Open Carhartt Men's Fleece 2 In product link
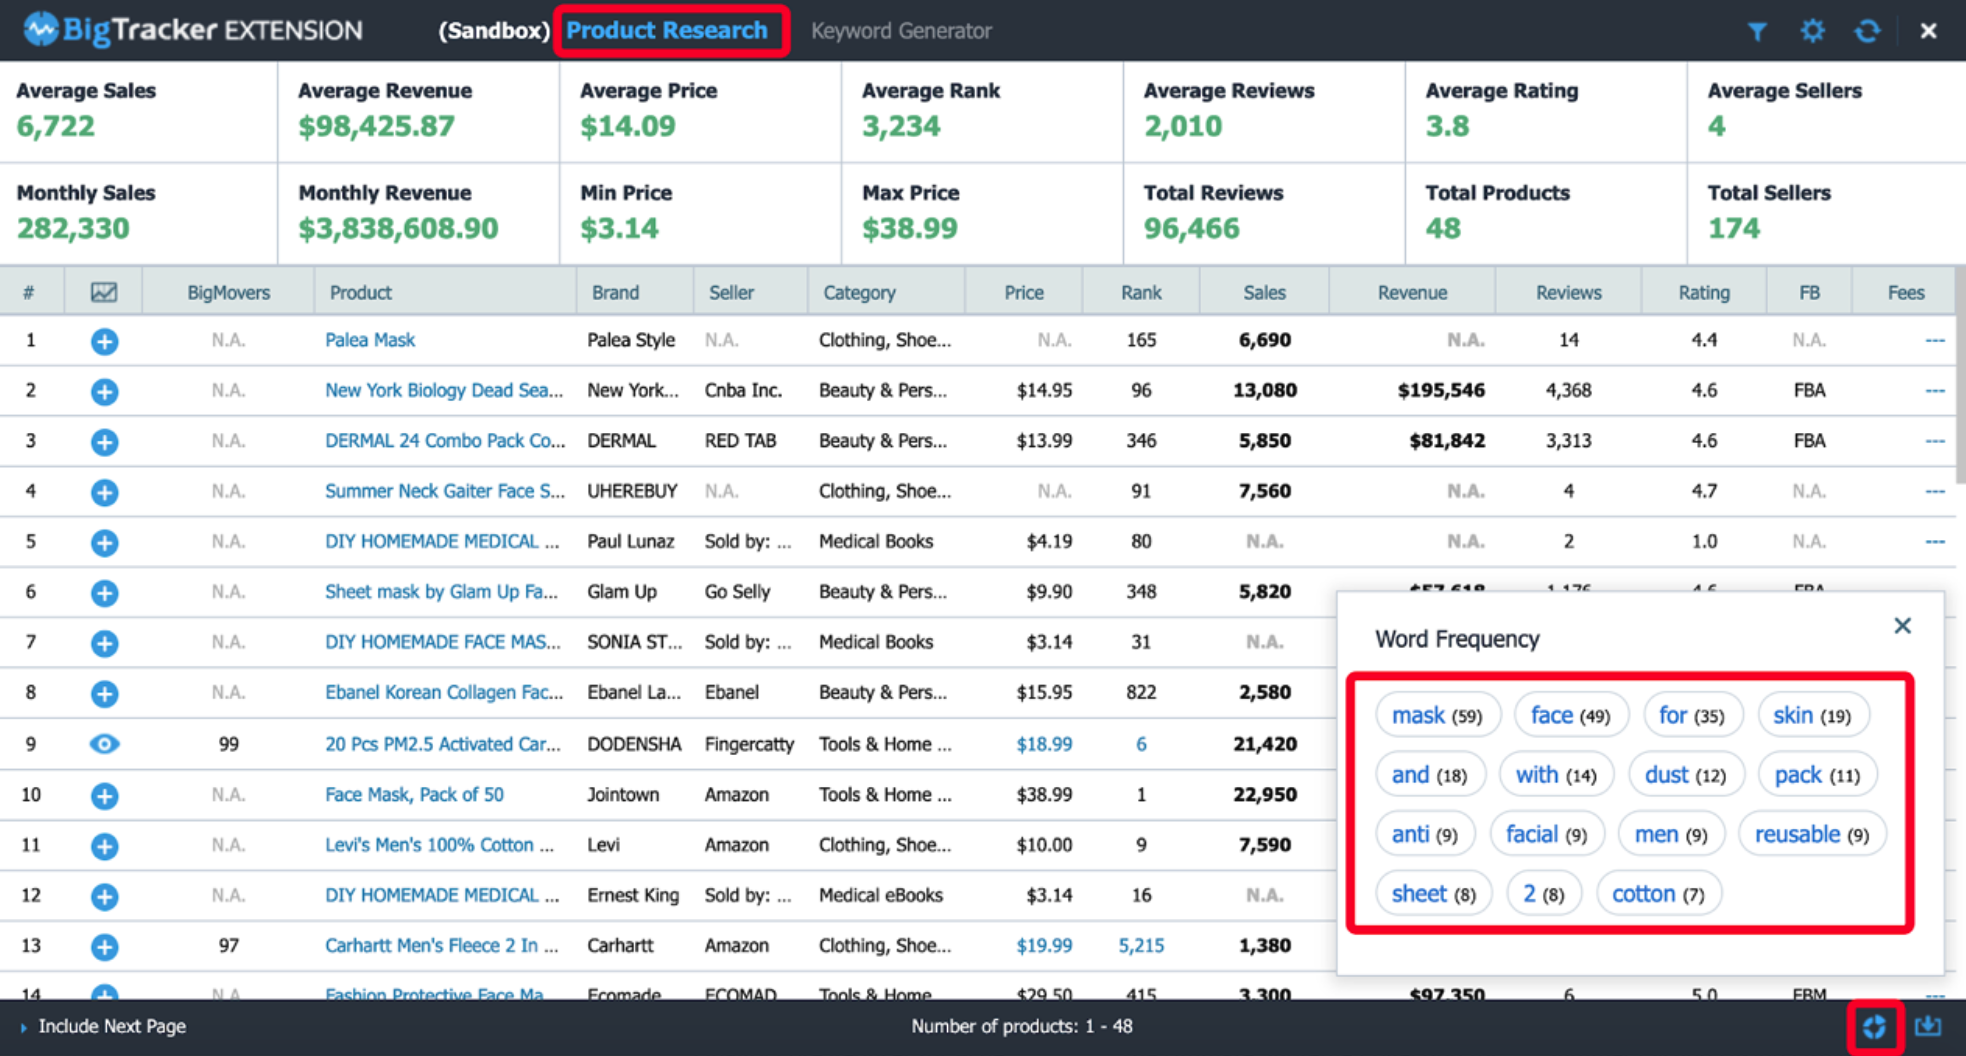Viewport: 1966px width, 1056px height. (441, 945)
